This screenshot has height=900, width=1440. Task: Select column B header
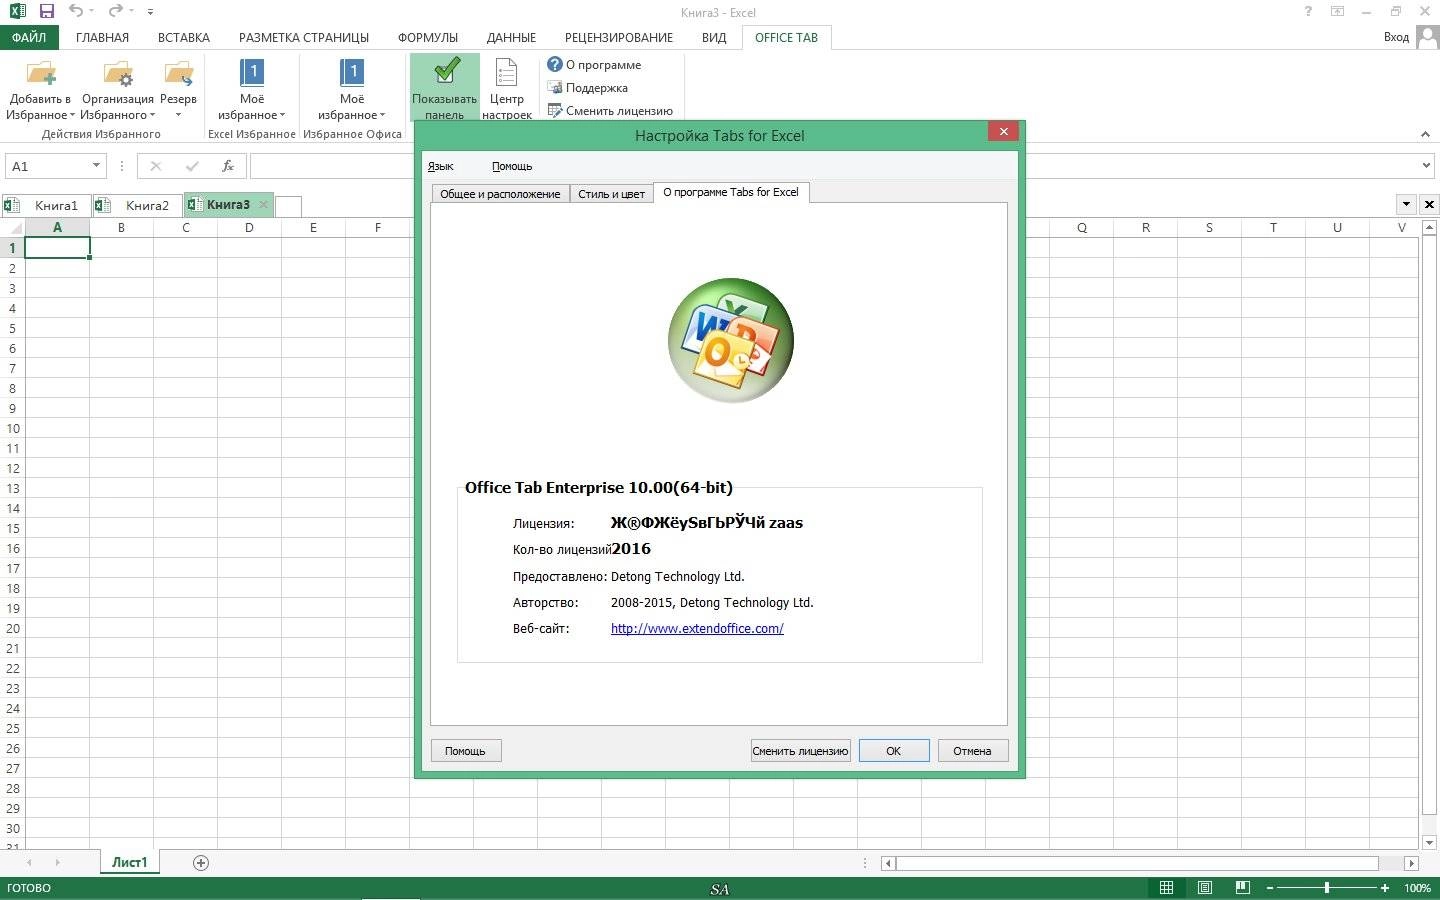tap(121, 228)
